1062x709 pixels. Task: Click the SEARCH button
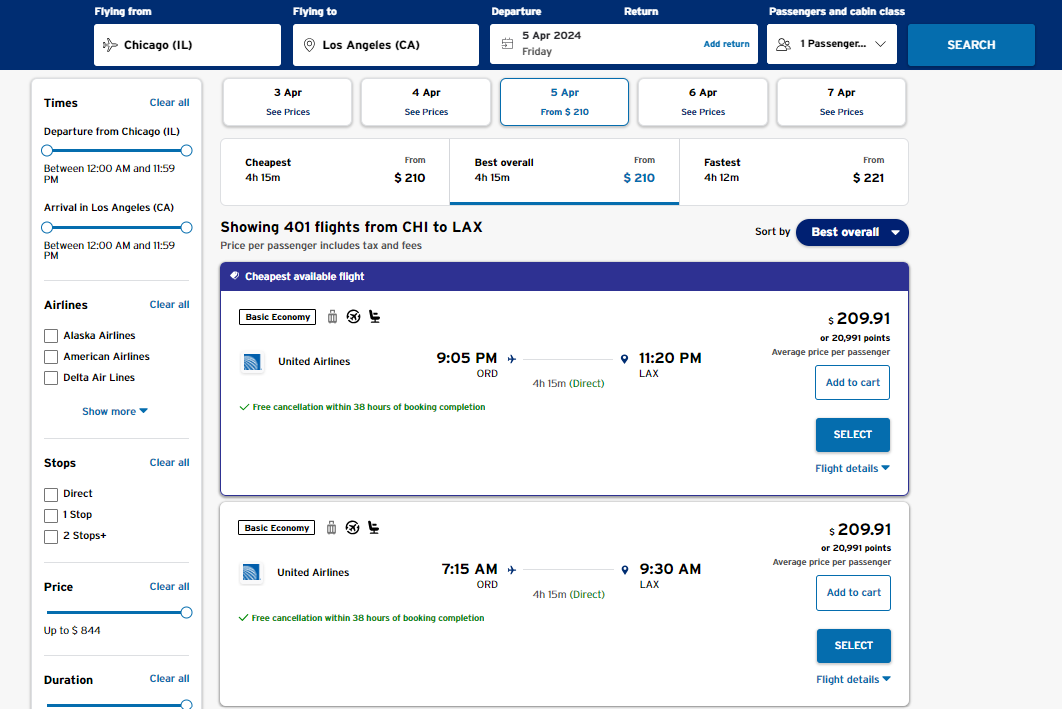[971, 45]
